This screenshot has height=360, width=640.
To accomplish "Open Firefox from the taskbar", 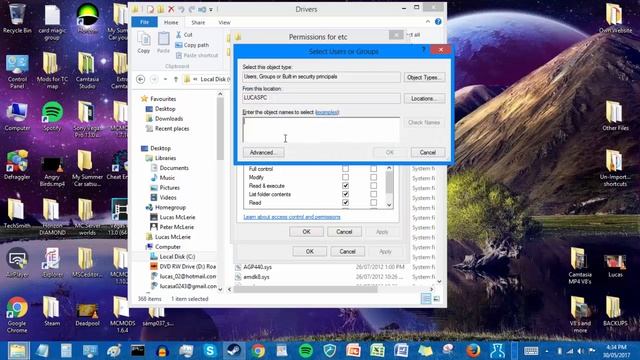I will tap(473, 351).
